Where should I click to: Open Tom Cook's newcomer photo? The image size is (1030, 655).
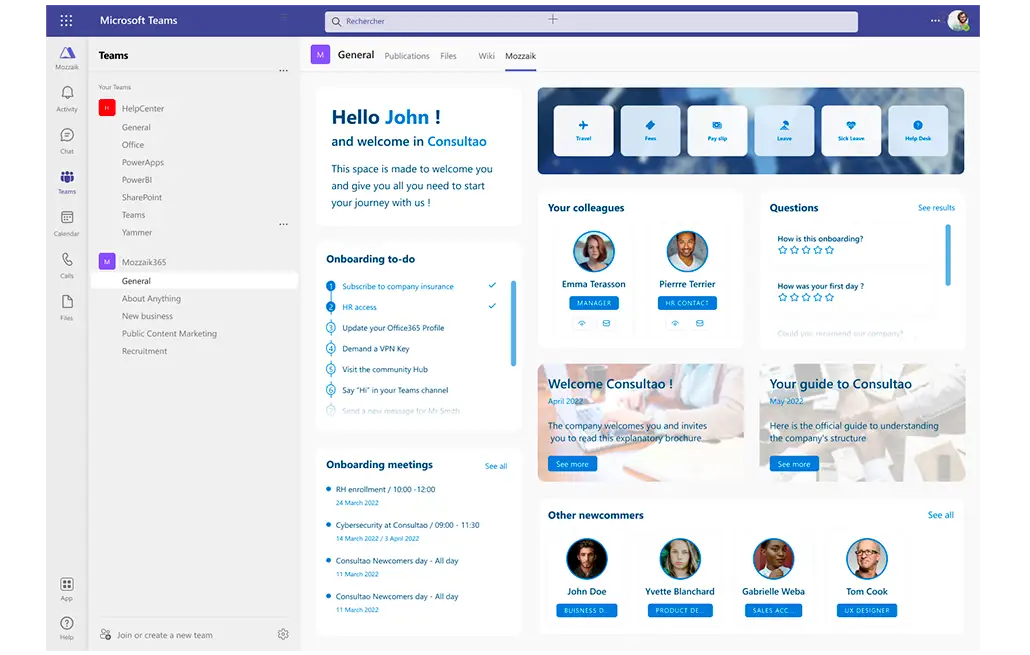click(866, 559)
